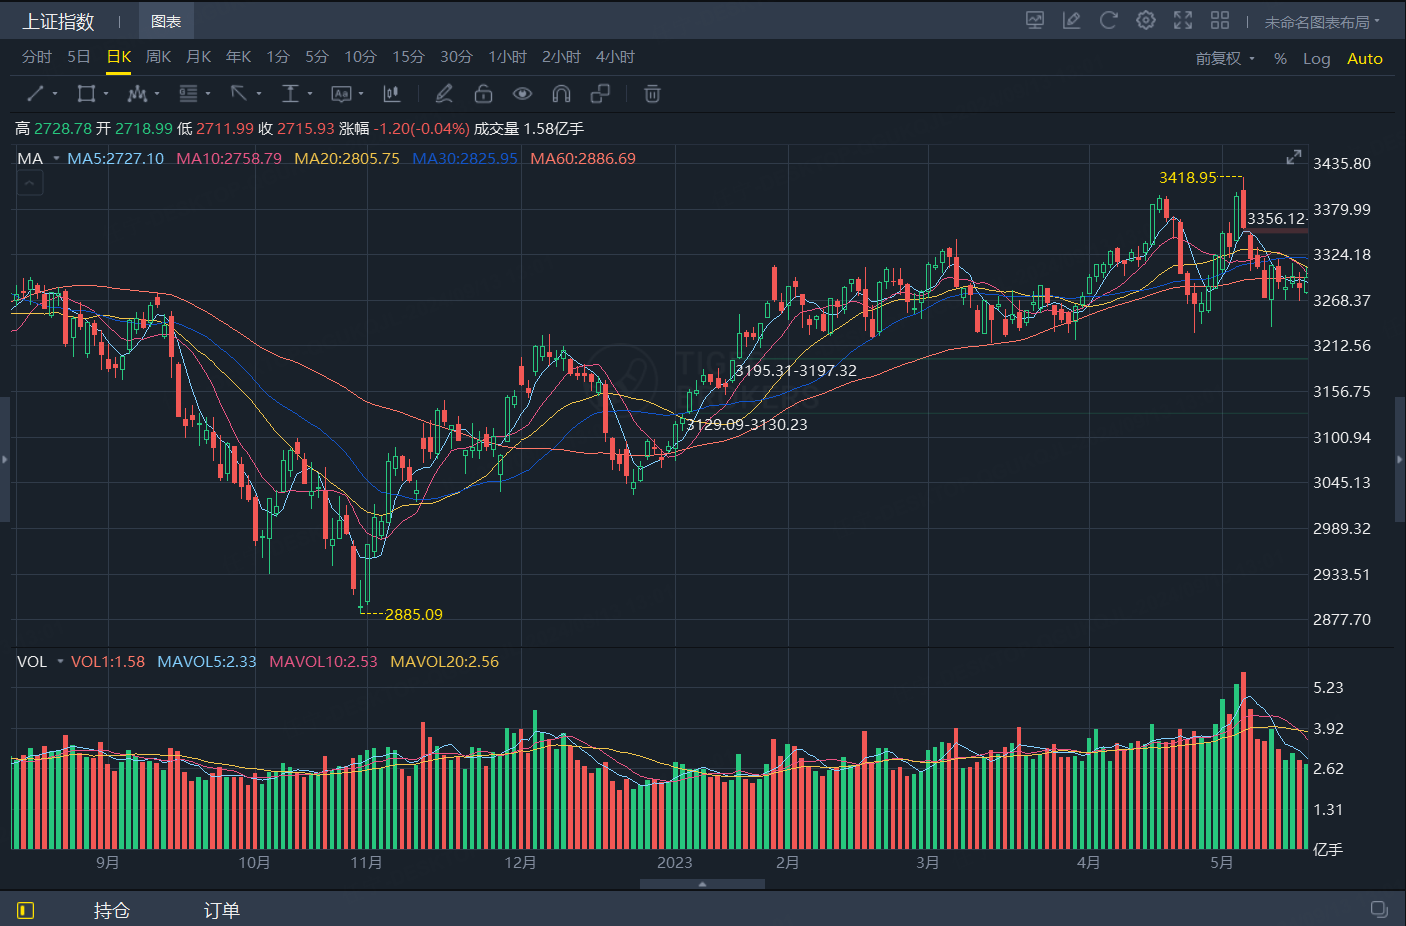Collapse the MA legend with chevron button

tap(30, 183)
